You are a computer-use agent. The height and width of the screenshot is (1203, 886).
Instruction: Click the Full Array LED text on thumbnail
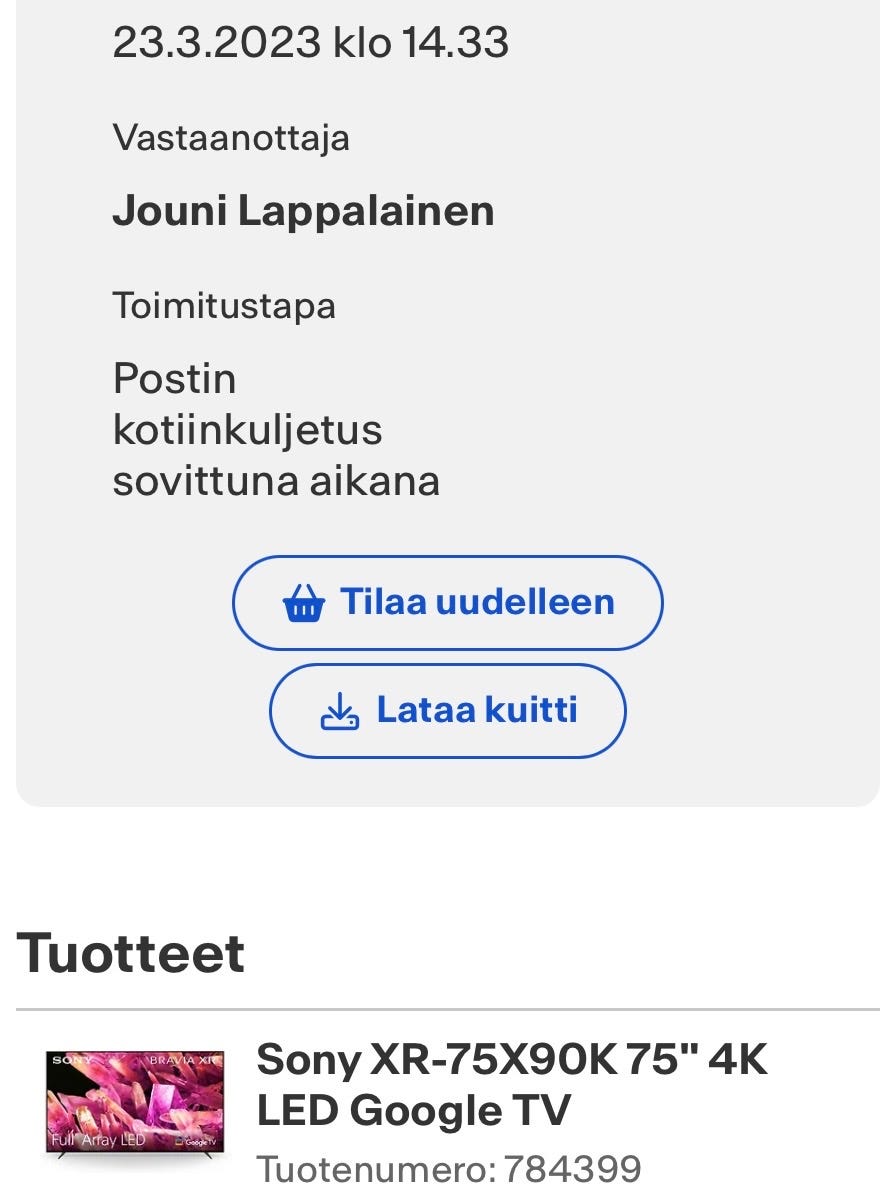tap(97, 1139)
